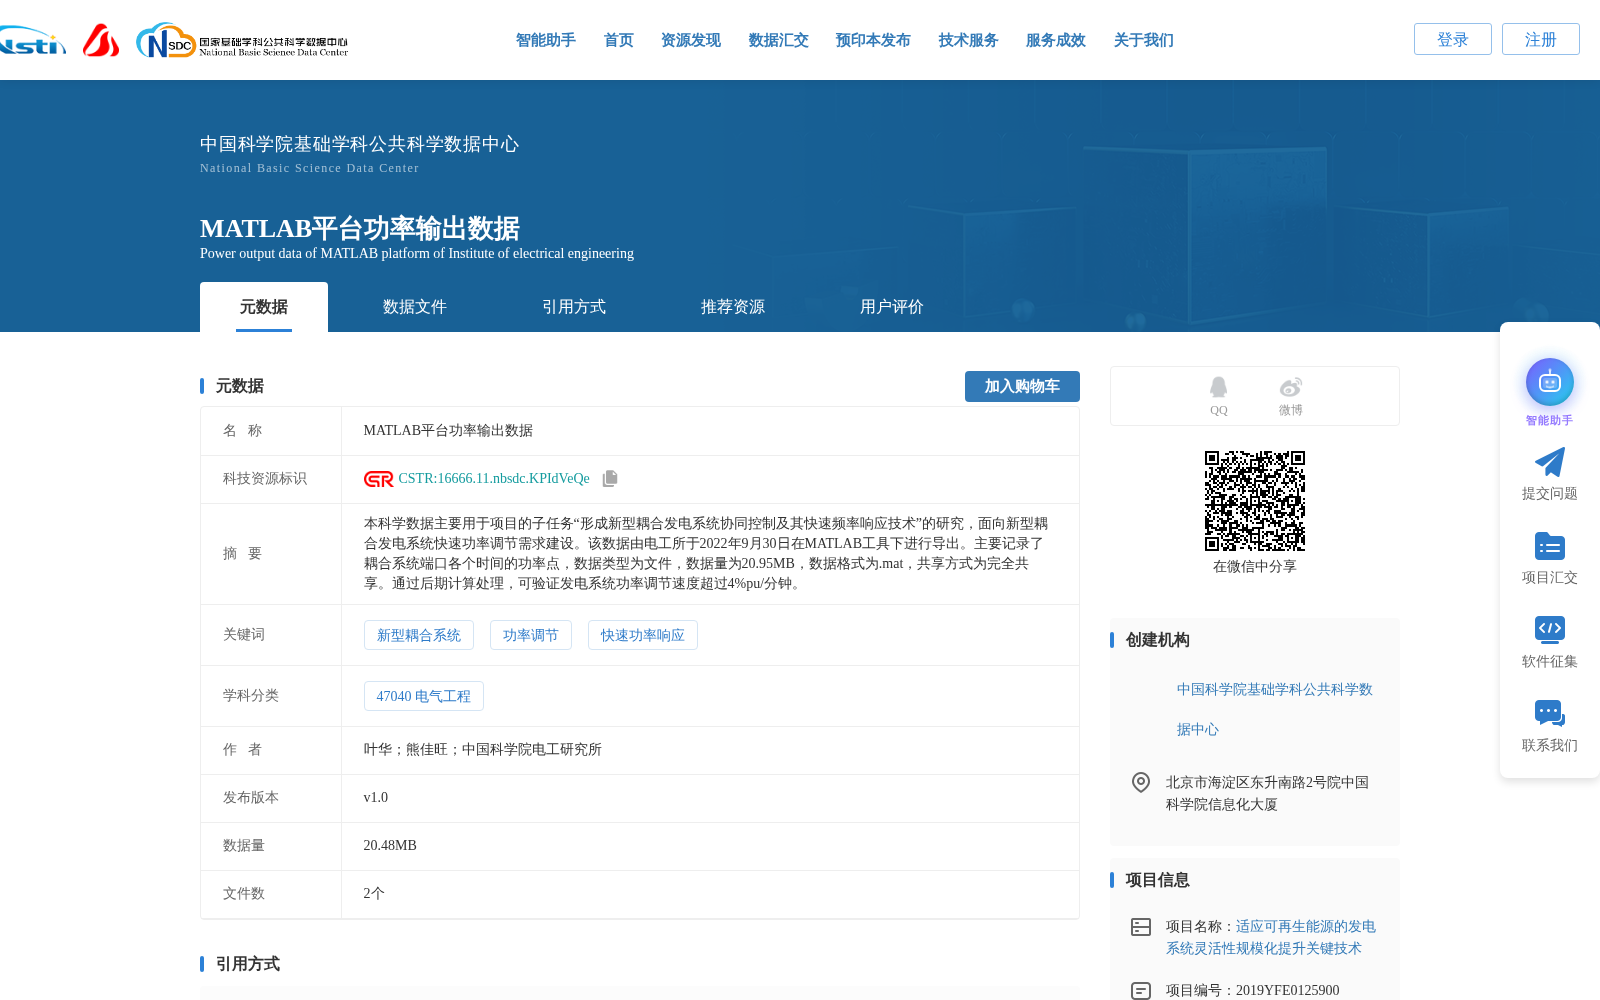Open the 资源发现 menu item
Viewport: 1600px width, 1000px height.
[691, 40]
